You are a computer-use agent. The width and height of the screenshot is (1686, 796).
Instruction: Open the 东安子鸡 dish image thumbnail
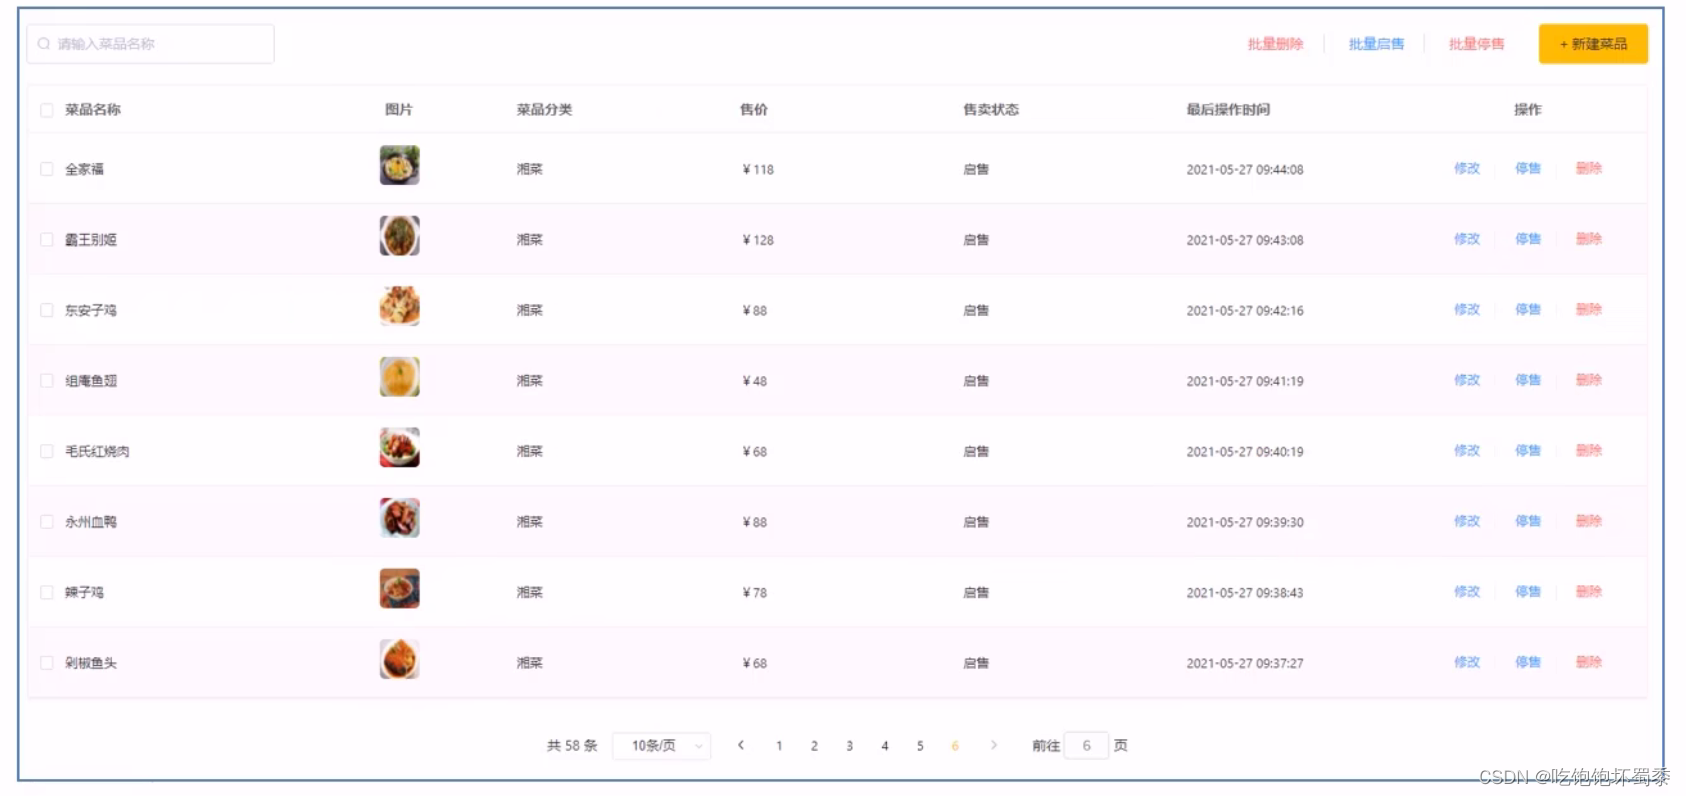coord(399,306)
